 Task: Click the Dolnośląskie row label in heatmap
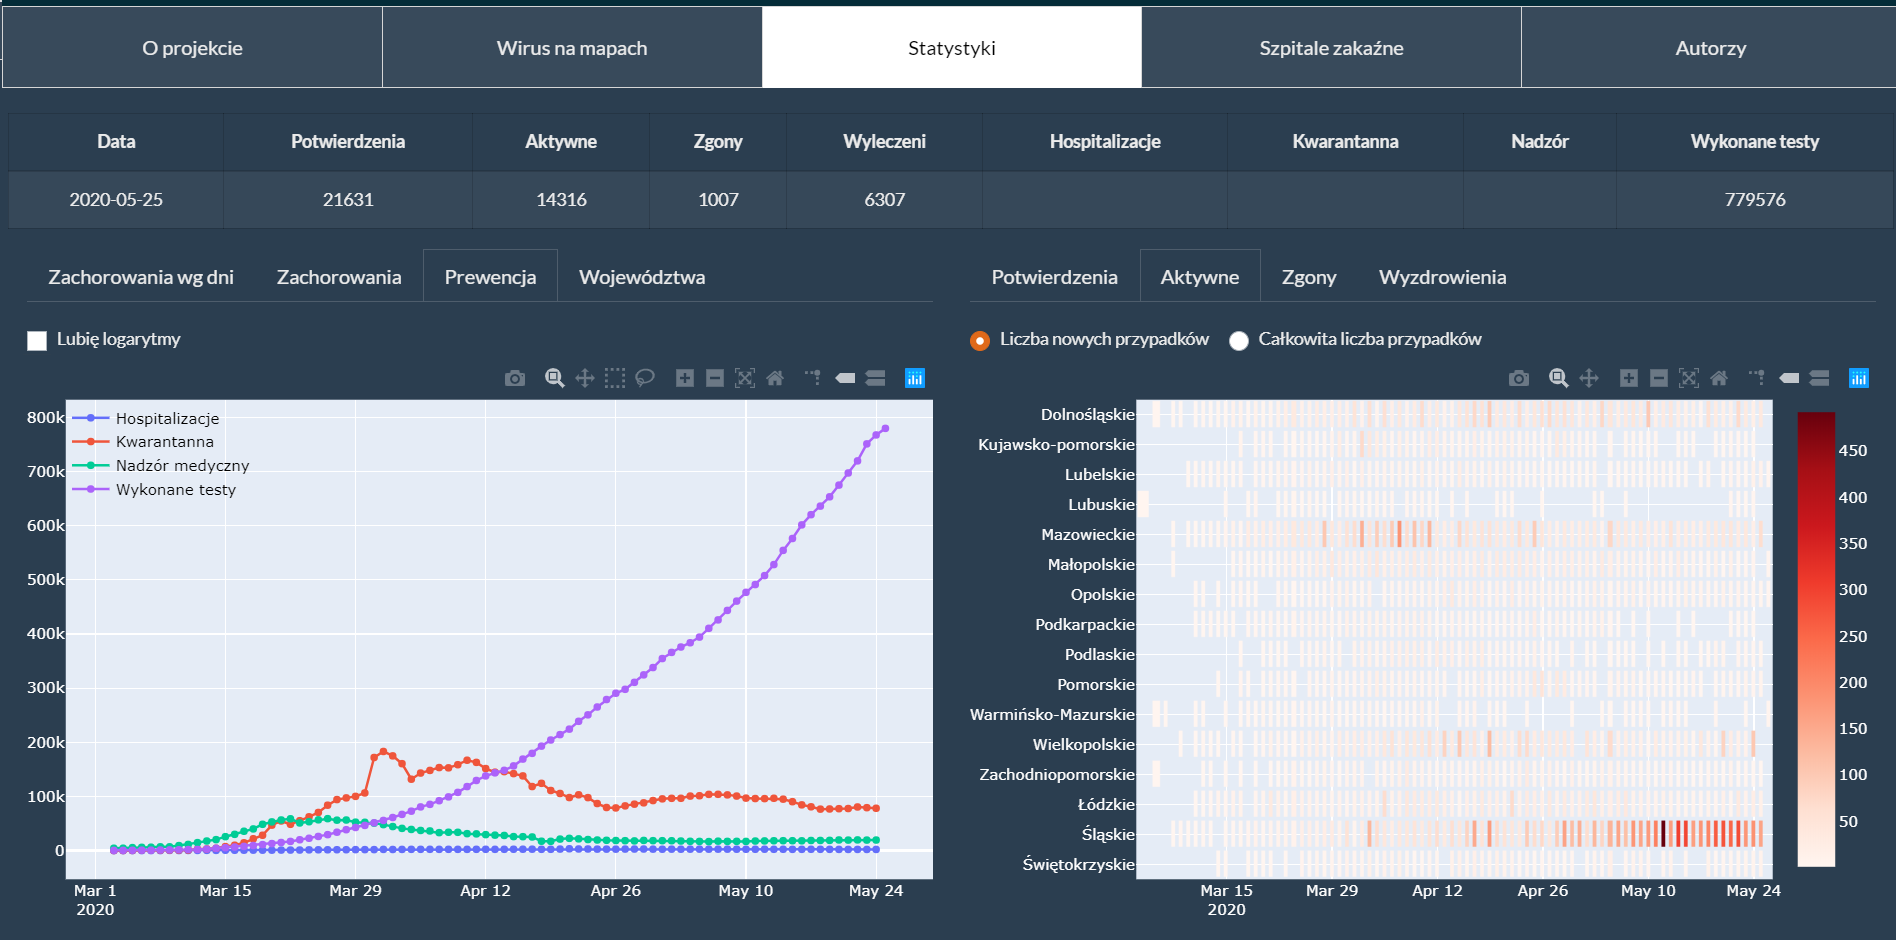pos(1088,414)
